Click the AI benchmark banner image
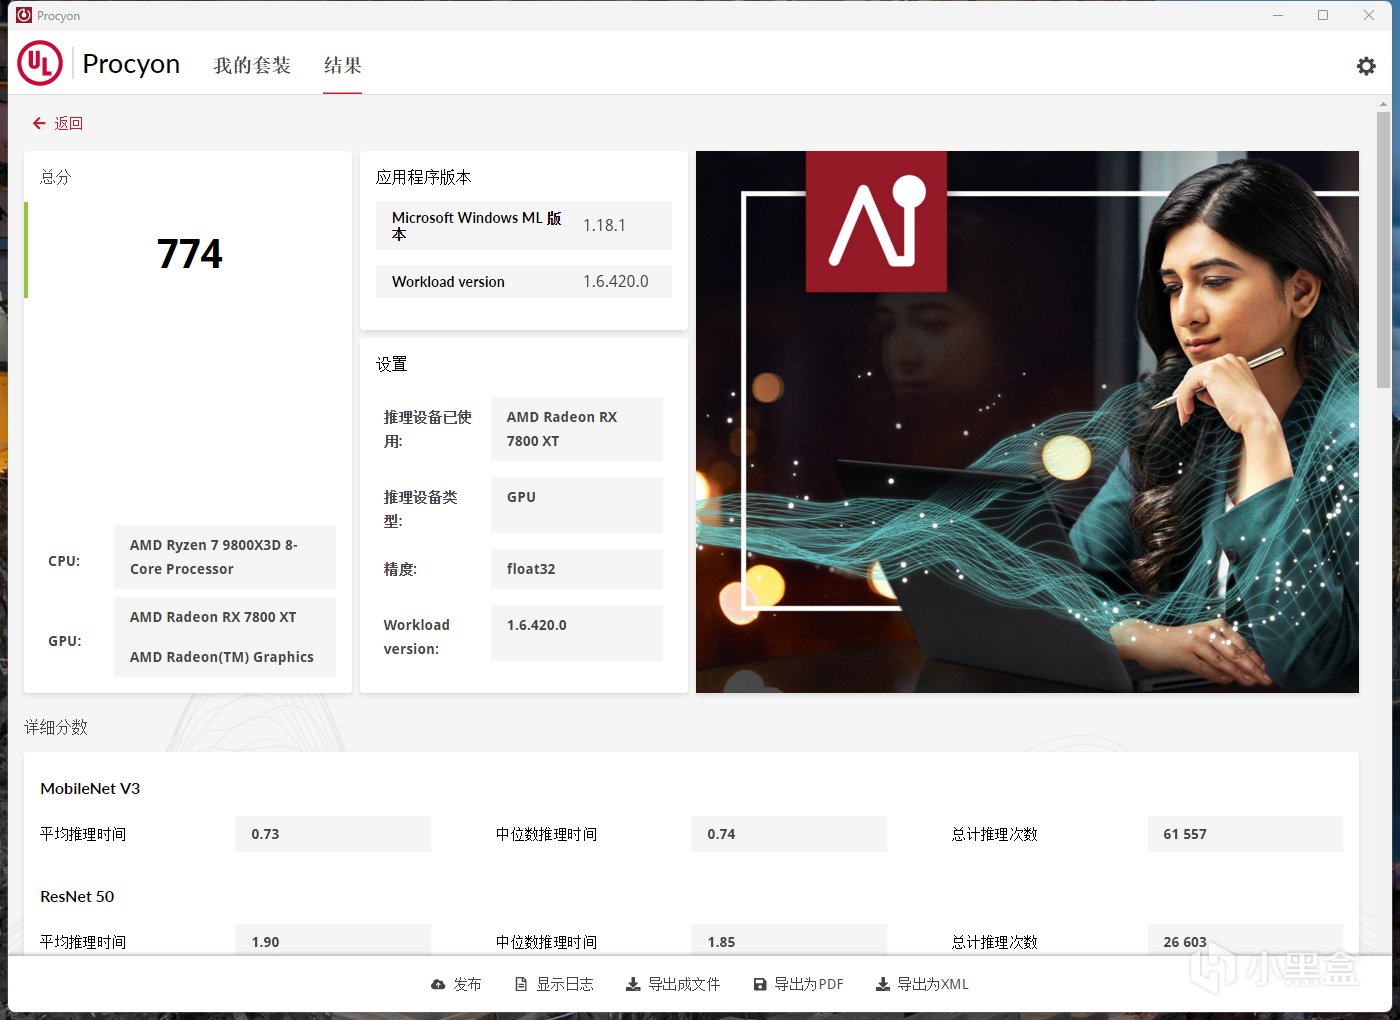 pos(1027,422)
